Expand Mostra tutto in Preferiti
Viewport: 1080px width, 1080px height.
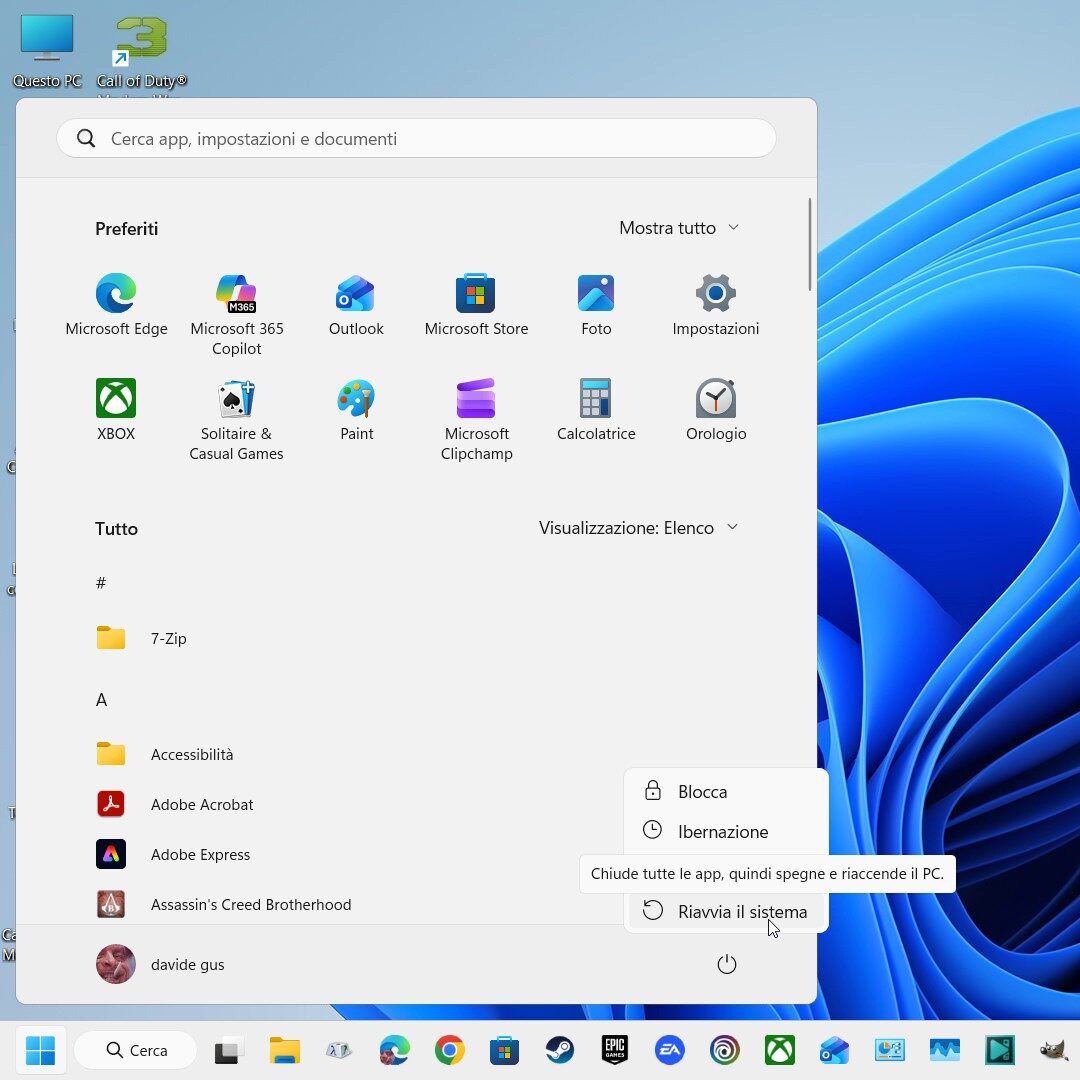[x=679, y=228]
